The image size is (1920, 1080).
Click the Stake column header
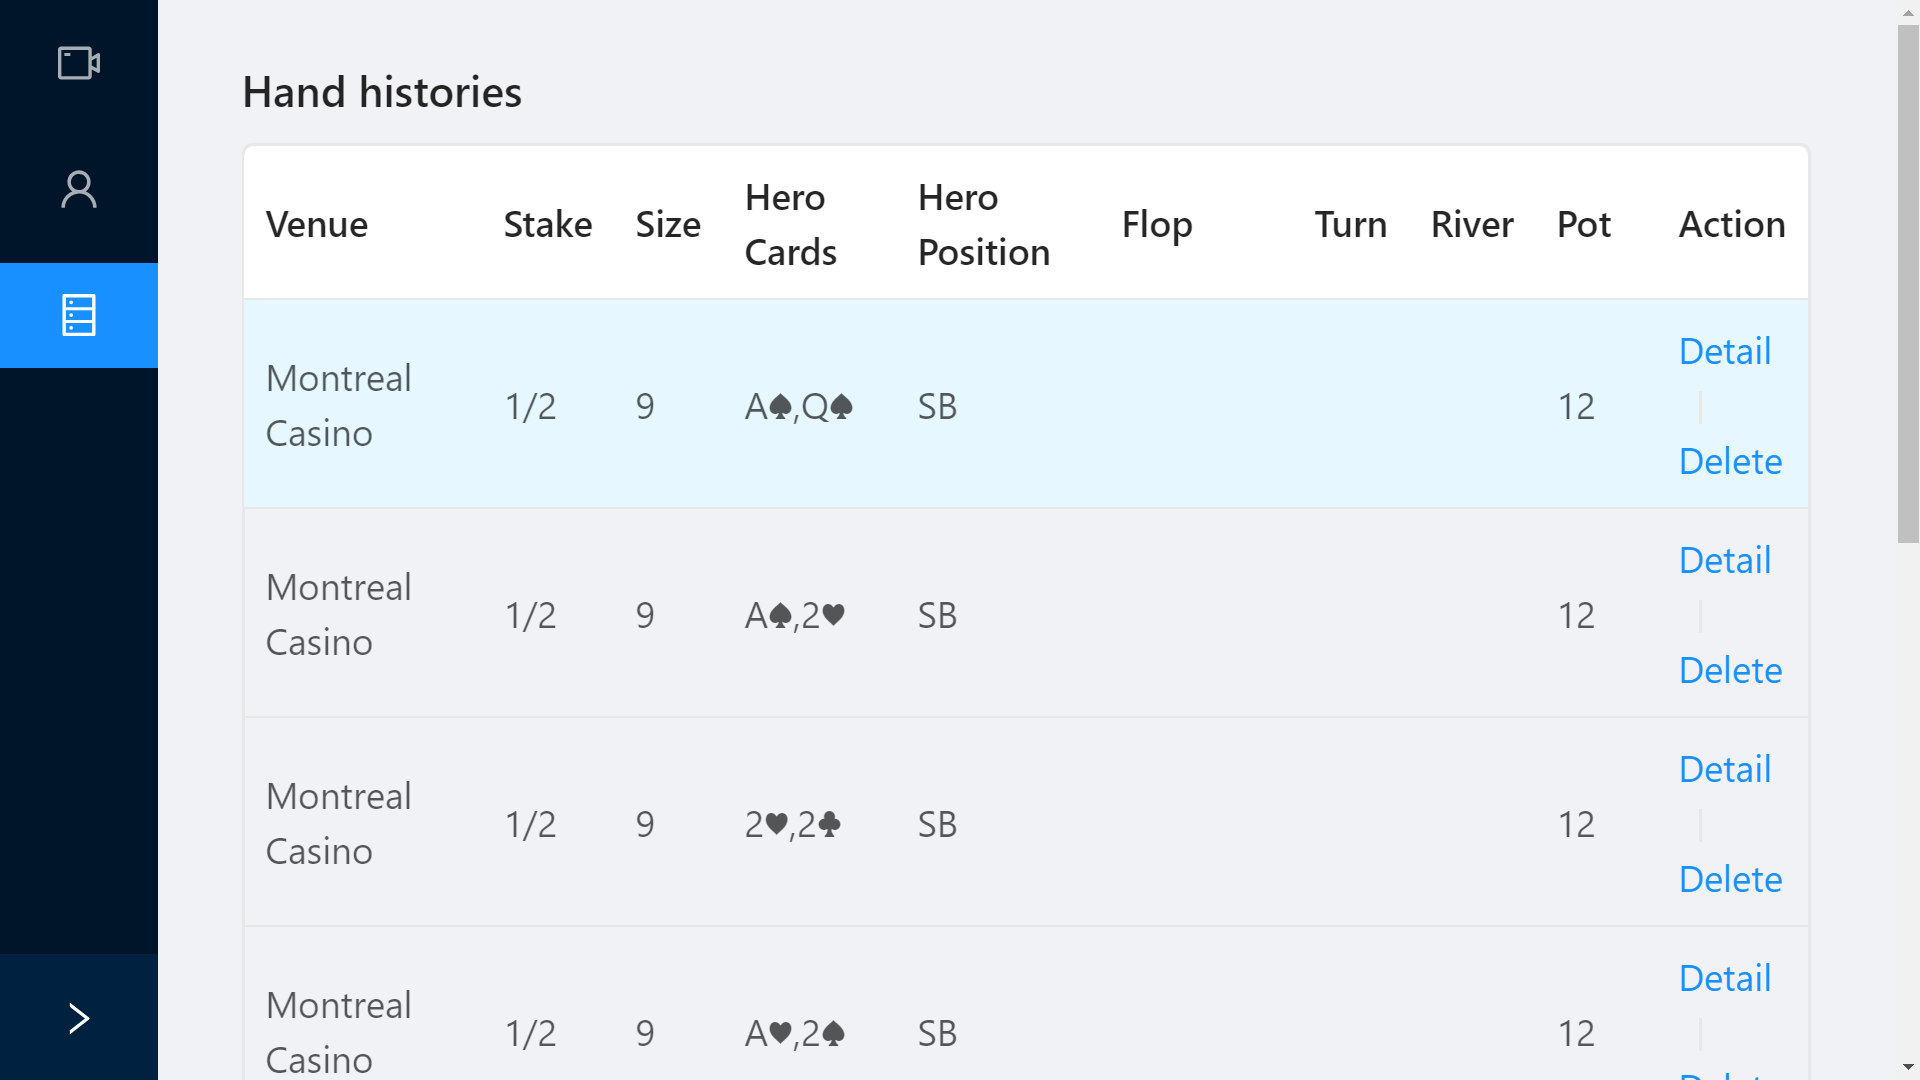point(547,224)
